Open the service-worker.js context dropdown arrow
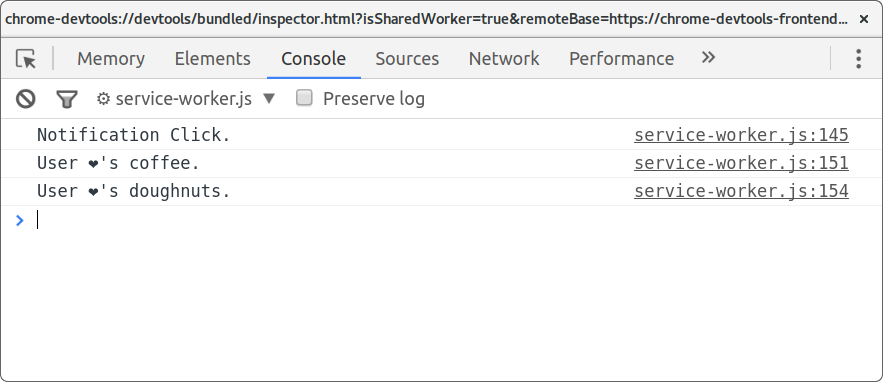The height and width of the screenshot is (382, 883). [x=269, y=99]
